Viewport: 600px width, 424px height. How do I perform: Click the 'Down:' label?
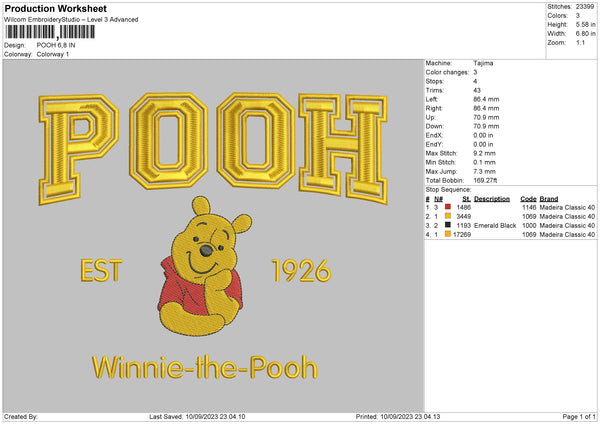434,126
